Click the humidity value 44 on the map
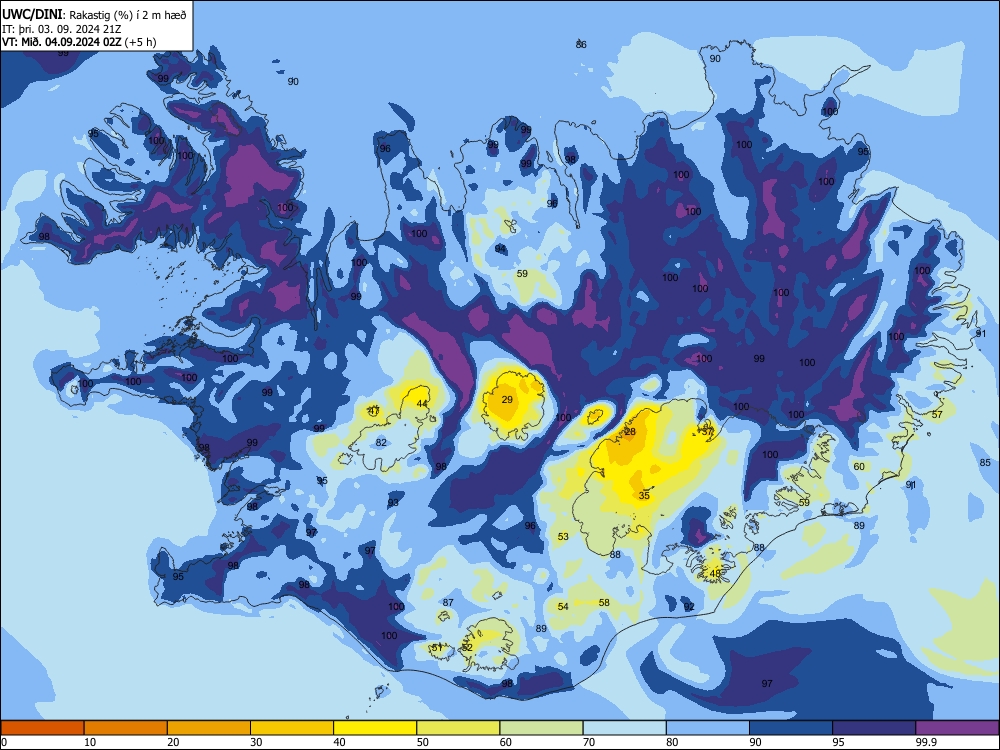This screenshot has height=750, width=1000. tap(422, 404)
